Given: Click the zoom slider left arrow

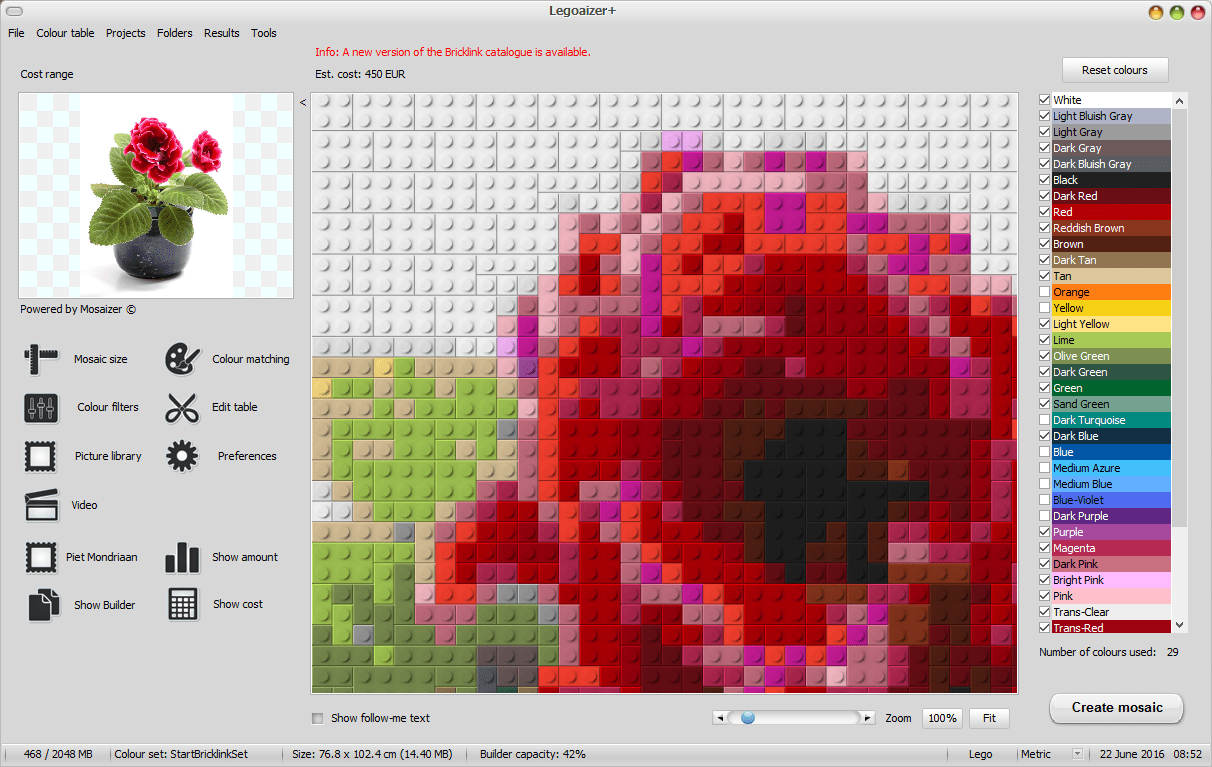Looking at the screenshot, I should (719, 718).
